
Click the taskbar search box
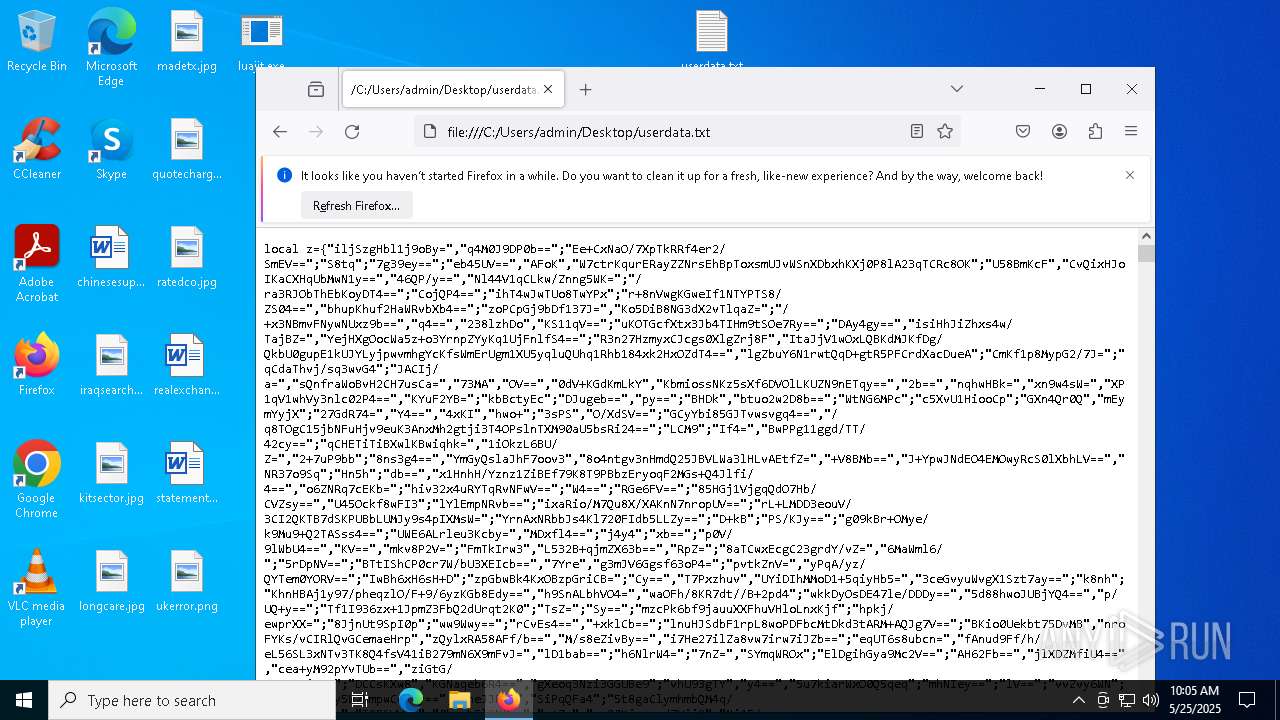[192, 700]
